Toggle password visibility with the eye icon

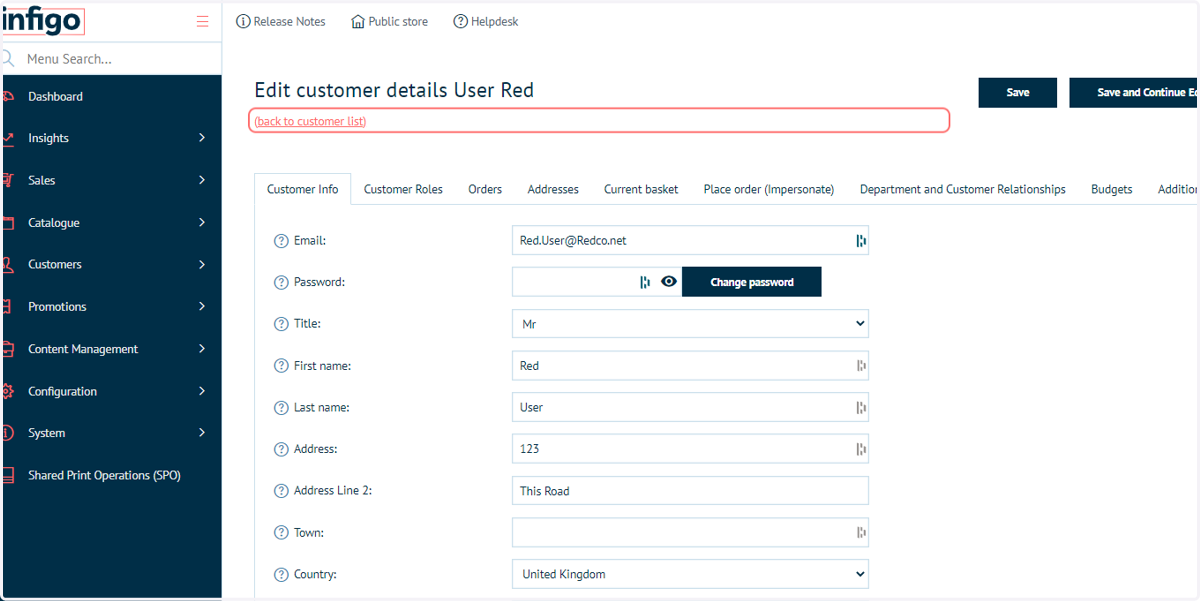(669, 282)
